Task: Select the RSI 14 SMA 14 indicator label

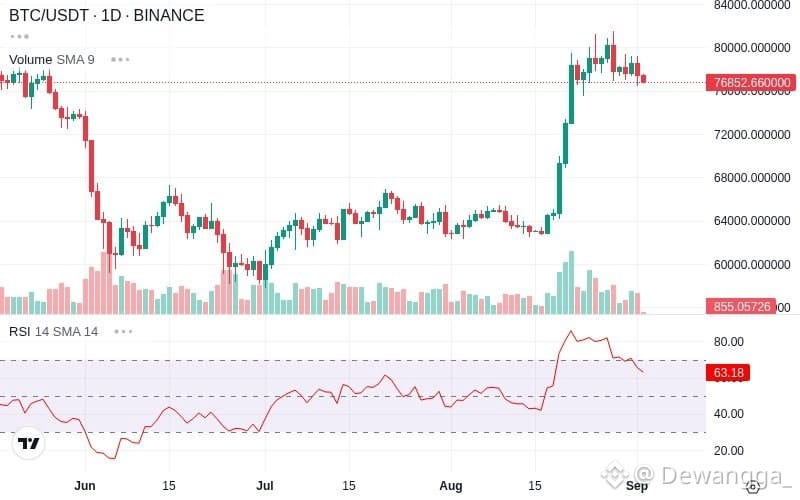Action: coord(54,332)
